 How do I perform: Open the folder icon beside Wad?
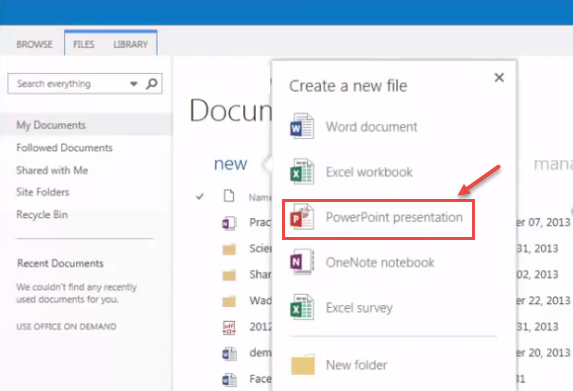tap(229, 301)
